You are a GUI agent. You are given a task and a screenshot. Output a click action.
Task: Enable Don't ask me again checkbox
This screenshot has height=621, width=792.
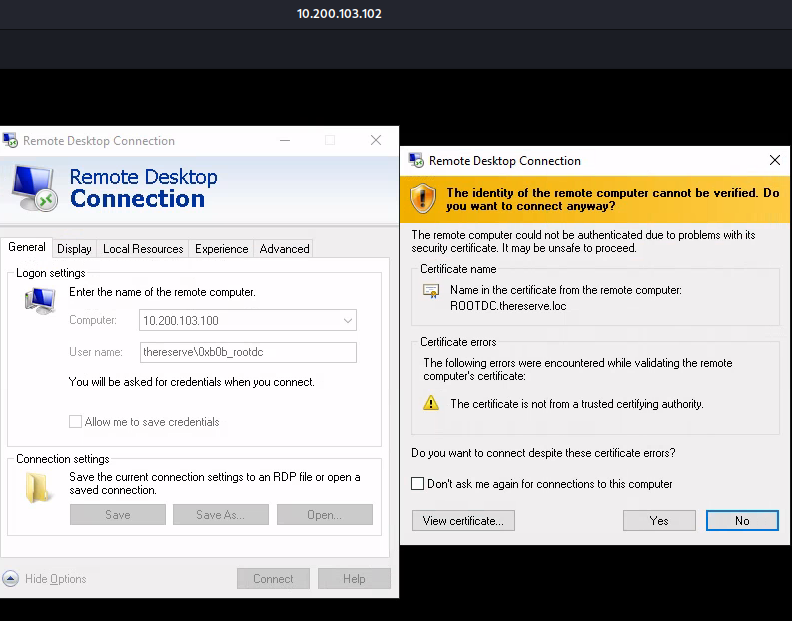[x=418, y=484]
